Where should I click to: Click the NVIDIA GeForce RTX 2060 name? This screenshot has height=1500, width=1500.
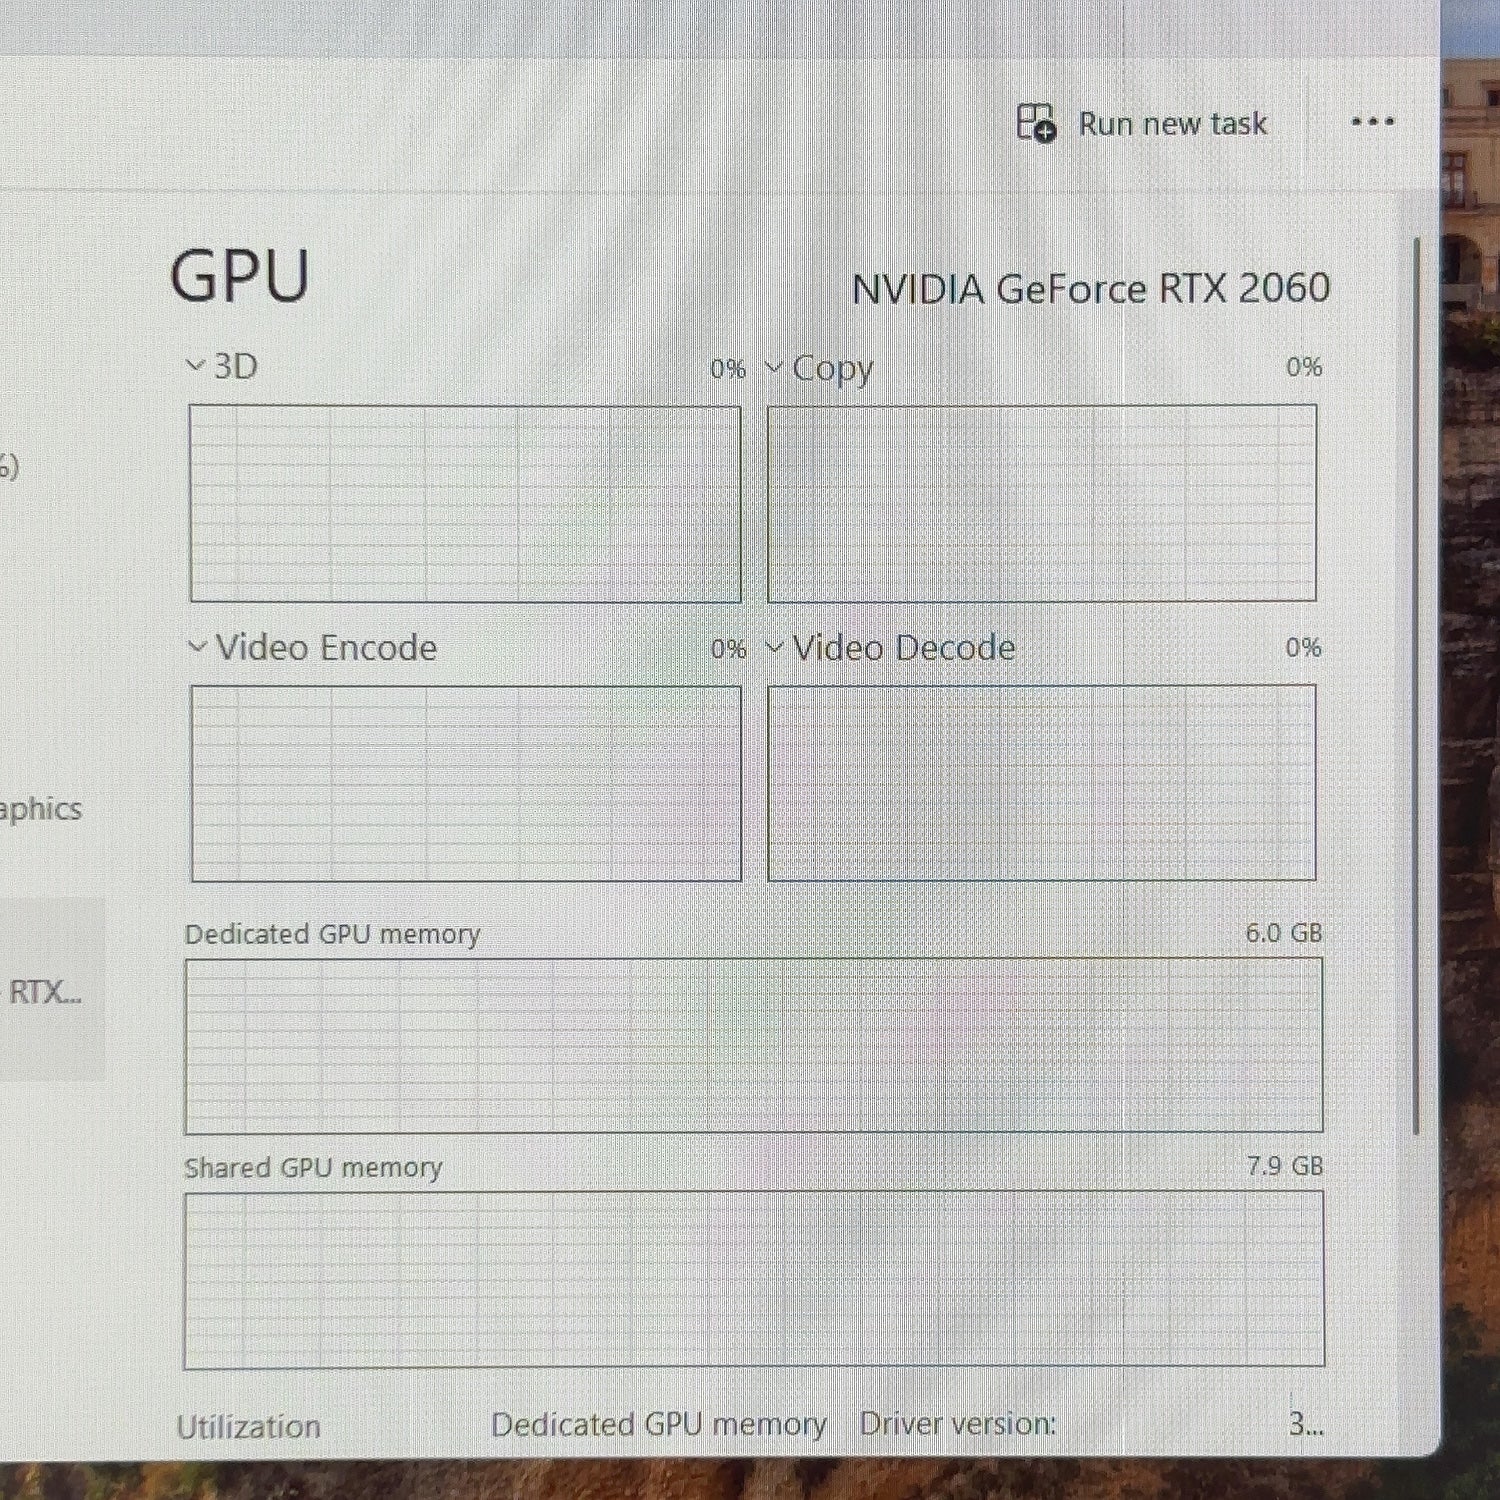coord(1091,289)
